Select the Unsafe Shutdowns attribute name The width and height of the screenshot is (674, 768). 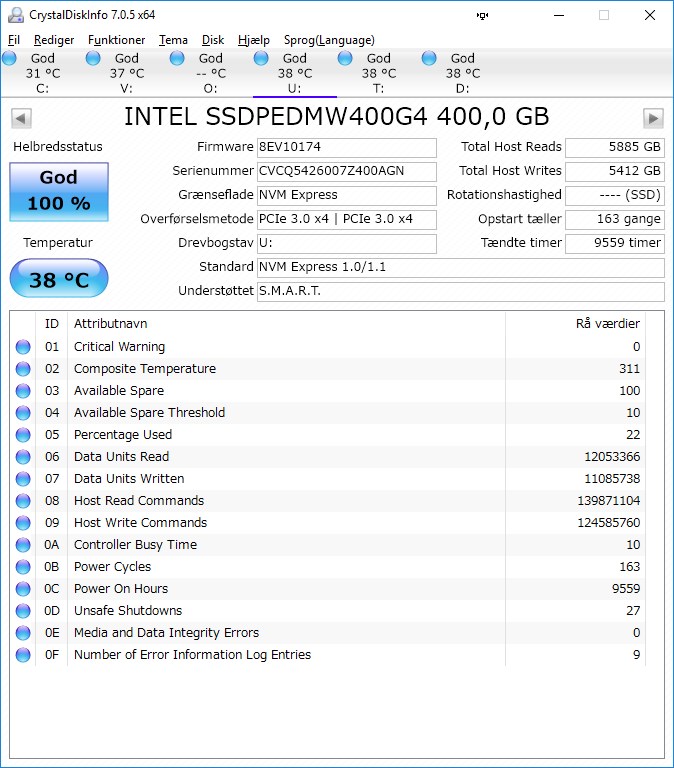pyautogui.click(x=128, y=611)
